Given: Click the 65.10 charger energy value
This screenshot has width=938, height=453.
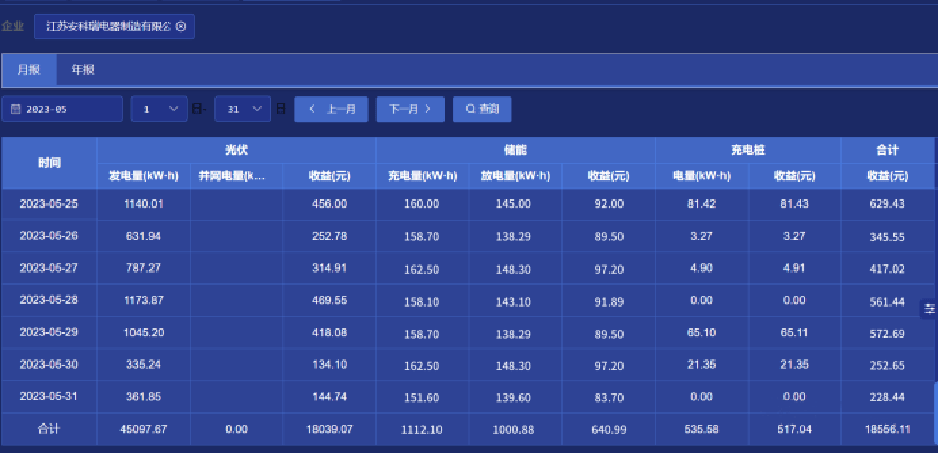Looking at the screenshot, I should [x=701, y=332].
